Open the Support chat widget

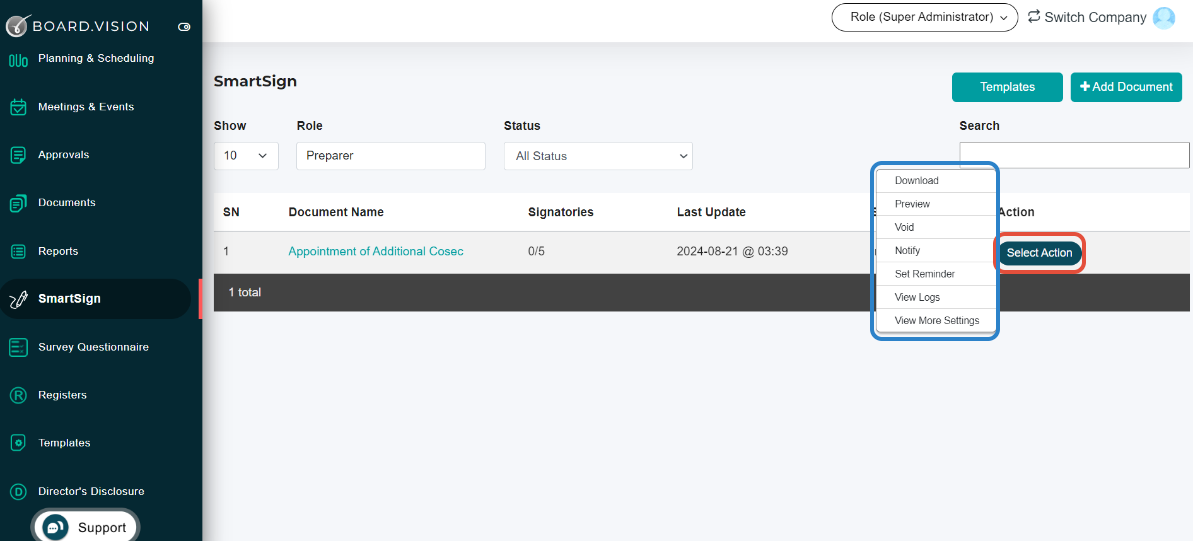coord(85,527)
